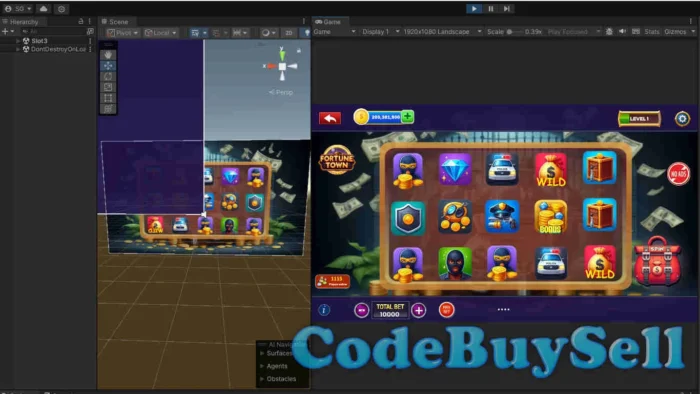Screen dimensions: 700x394
Task: Click the Frame Debugger bug icon
Action: [x=609, y=32]
